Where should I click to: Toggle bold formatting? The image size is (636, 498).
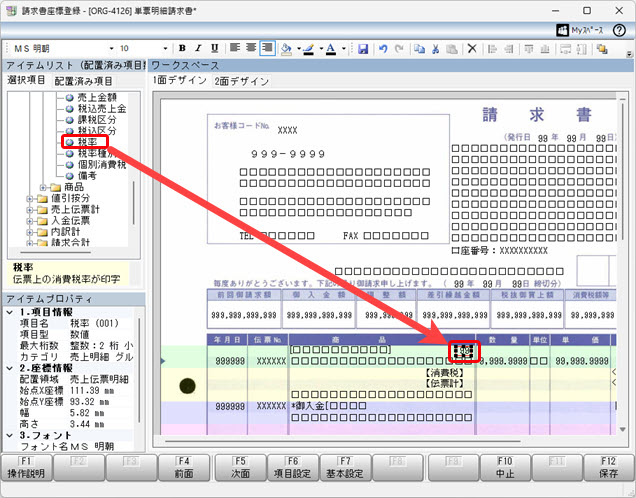(183, 48)
